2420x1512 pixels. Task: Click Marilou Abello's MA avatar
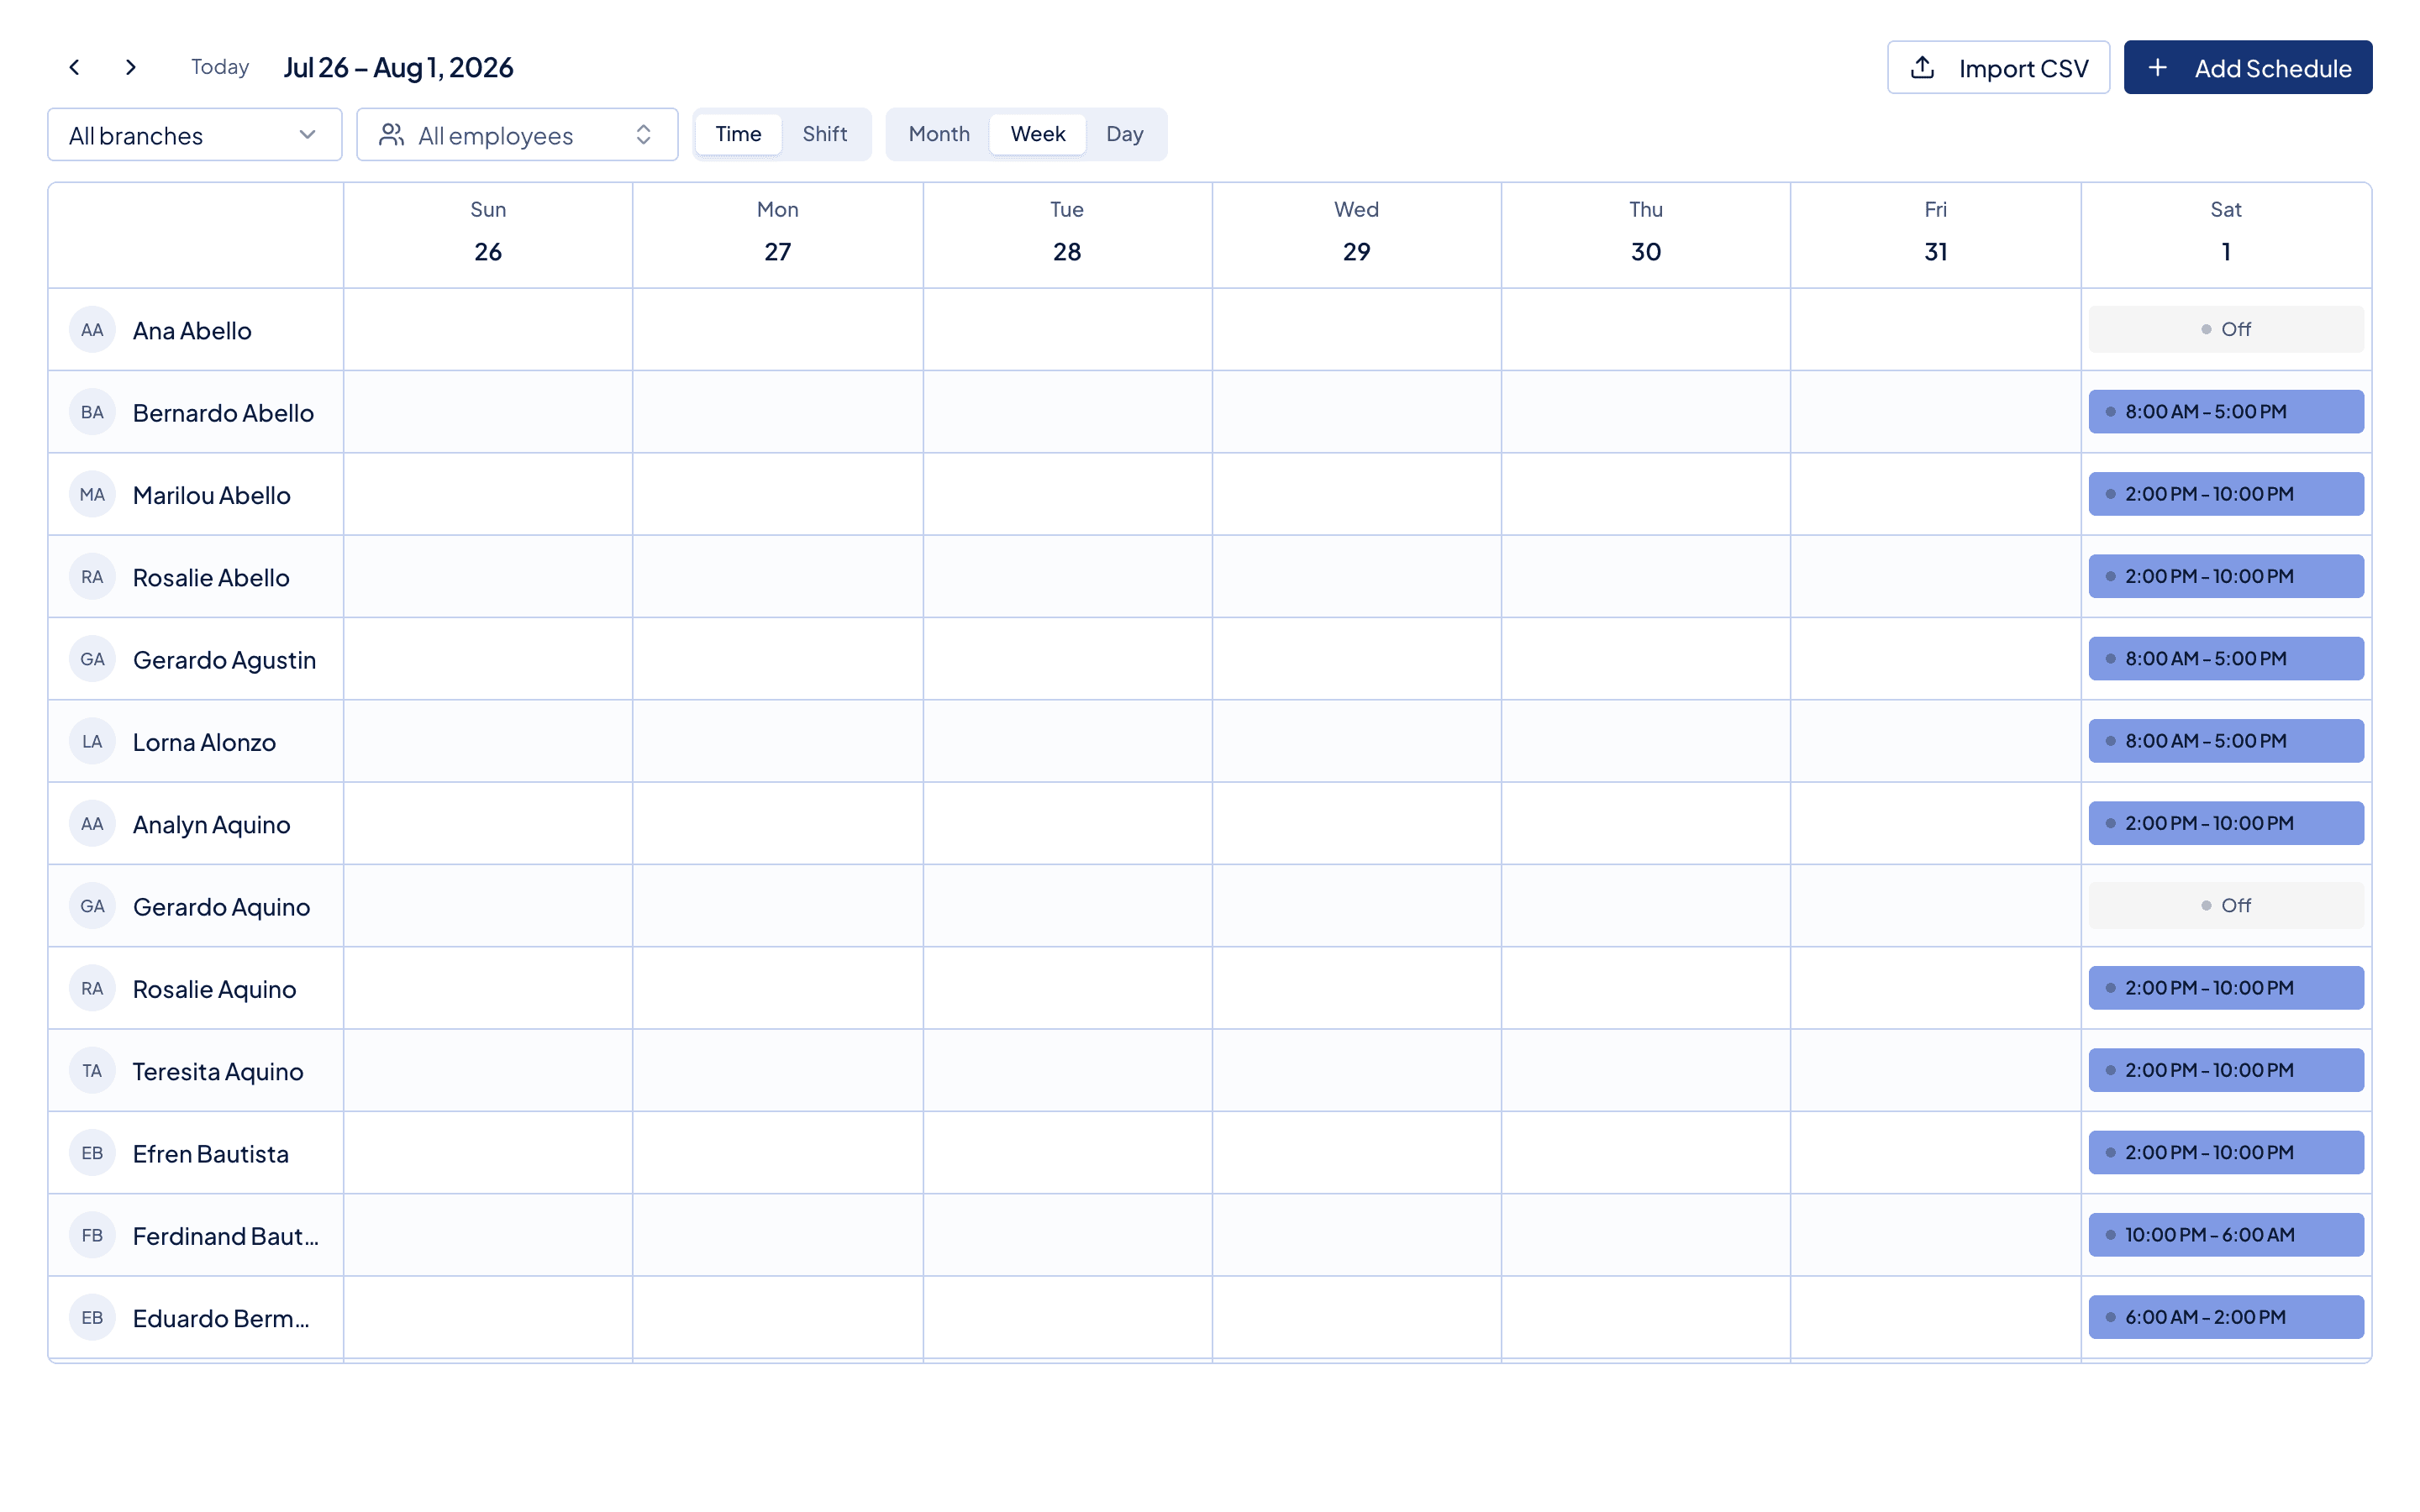92,495
